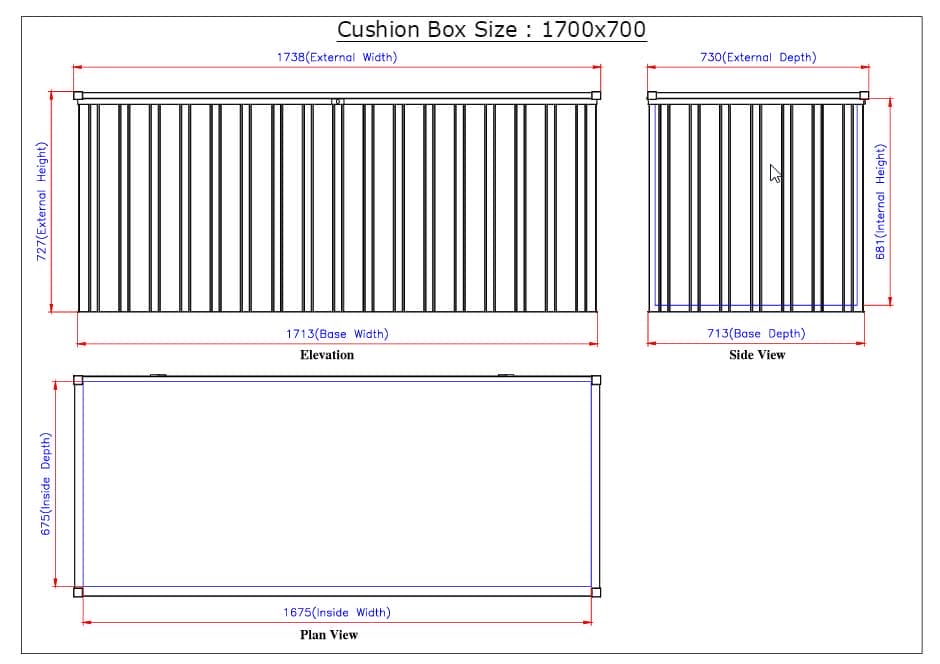Click the 'Elevation' view caption
The image size is (940, 664).
327,355
